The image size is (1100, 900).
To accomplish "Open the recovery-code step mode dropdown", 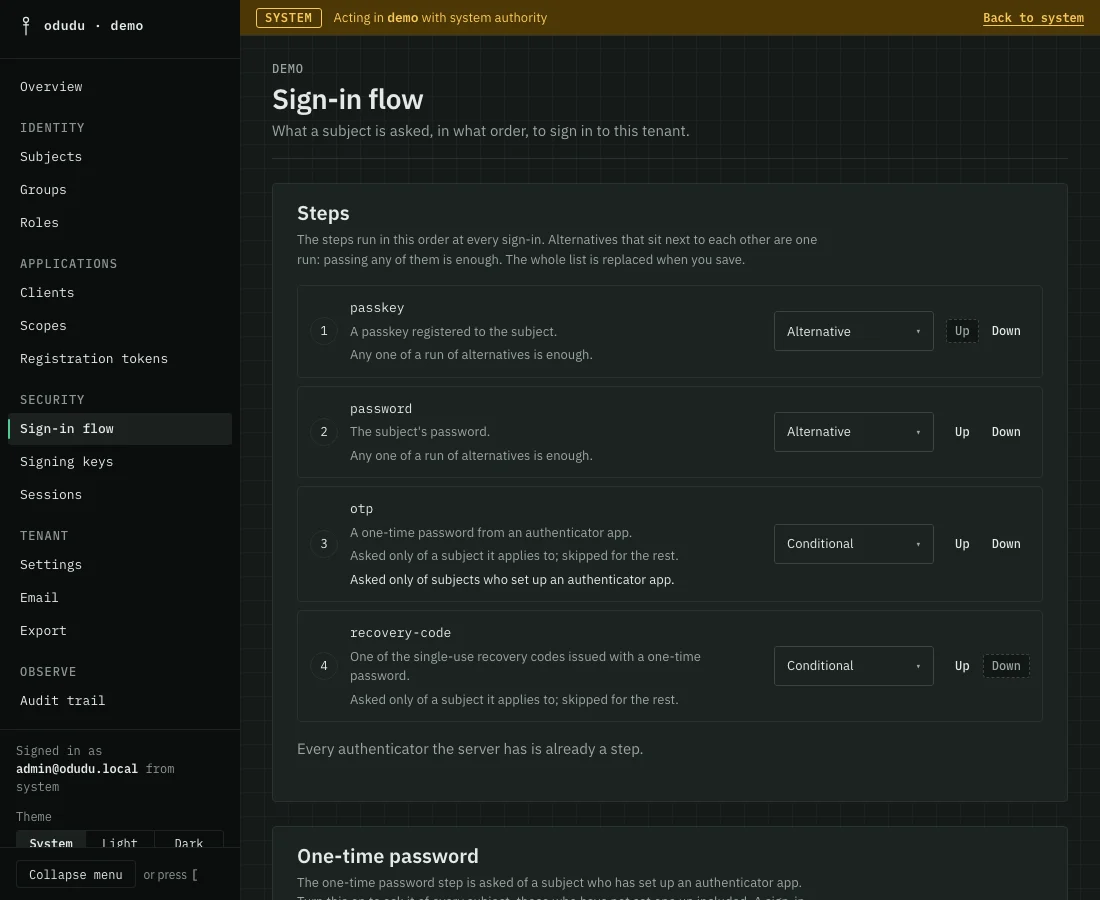I will [853, 666].
